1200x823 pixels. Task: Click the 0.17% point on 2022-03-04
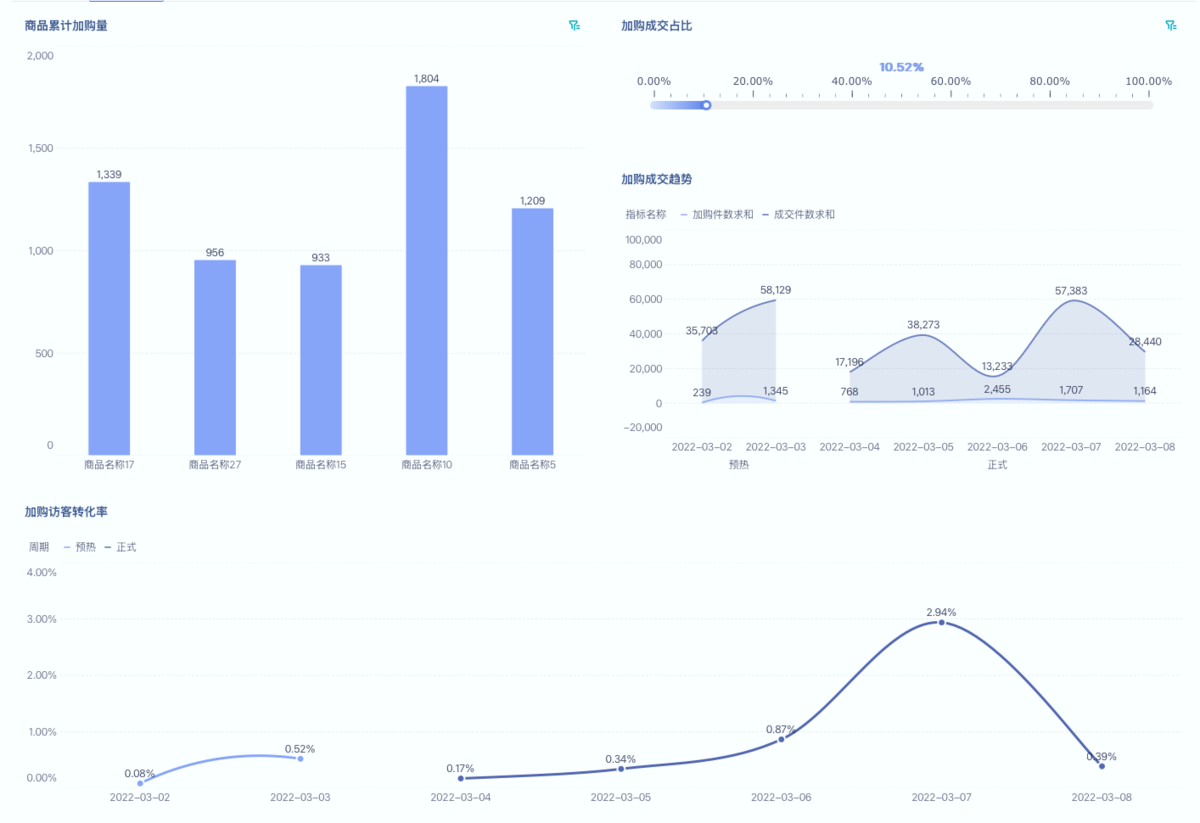461,778
